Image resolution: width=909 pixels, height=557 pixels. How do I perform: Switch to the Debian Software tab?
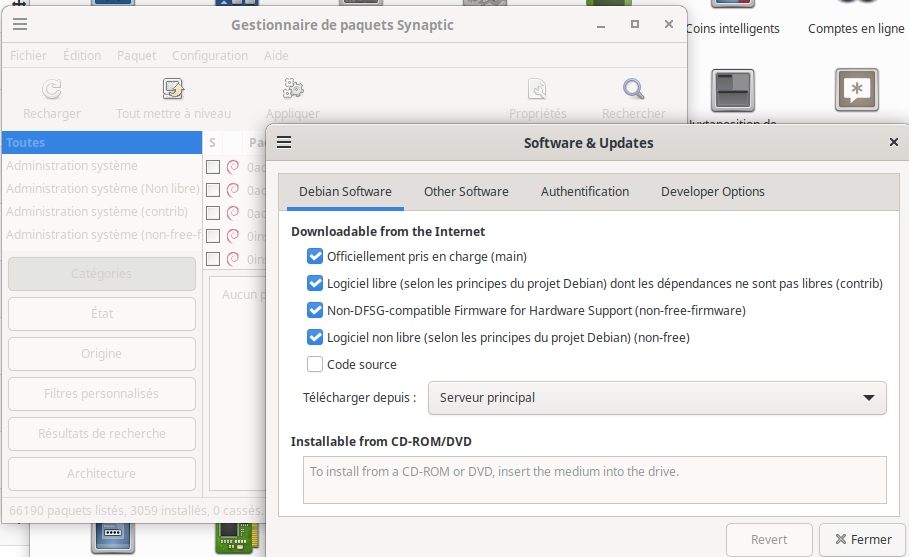point(345,191)
